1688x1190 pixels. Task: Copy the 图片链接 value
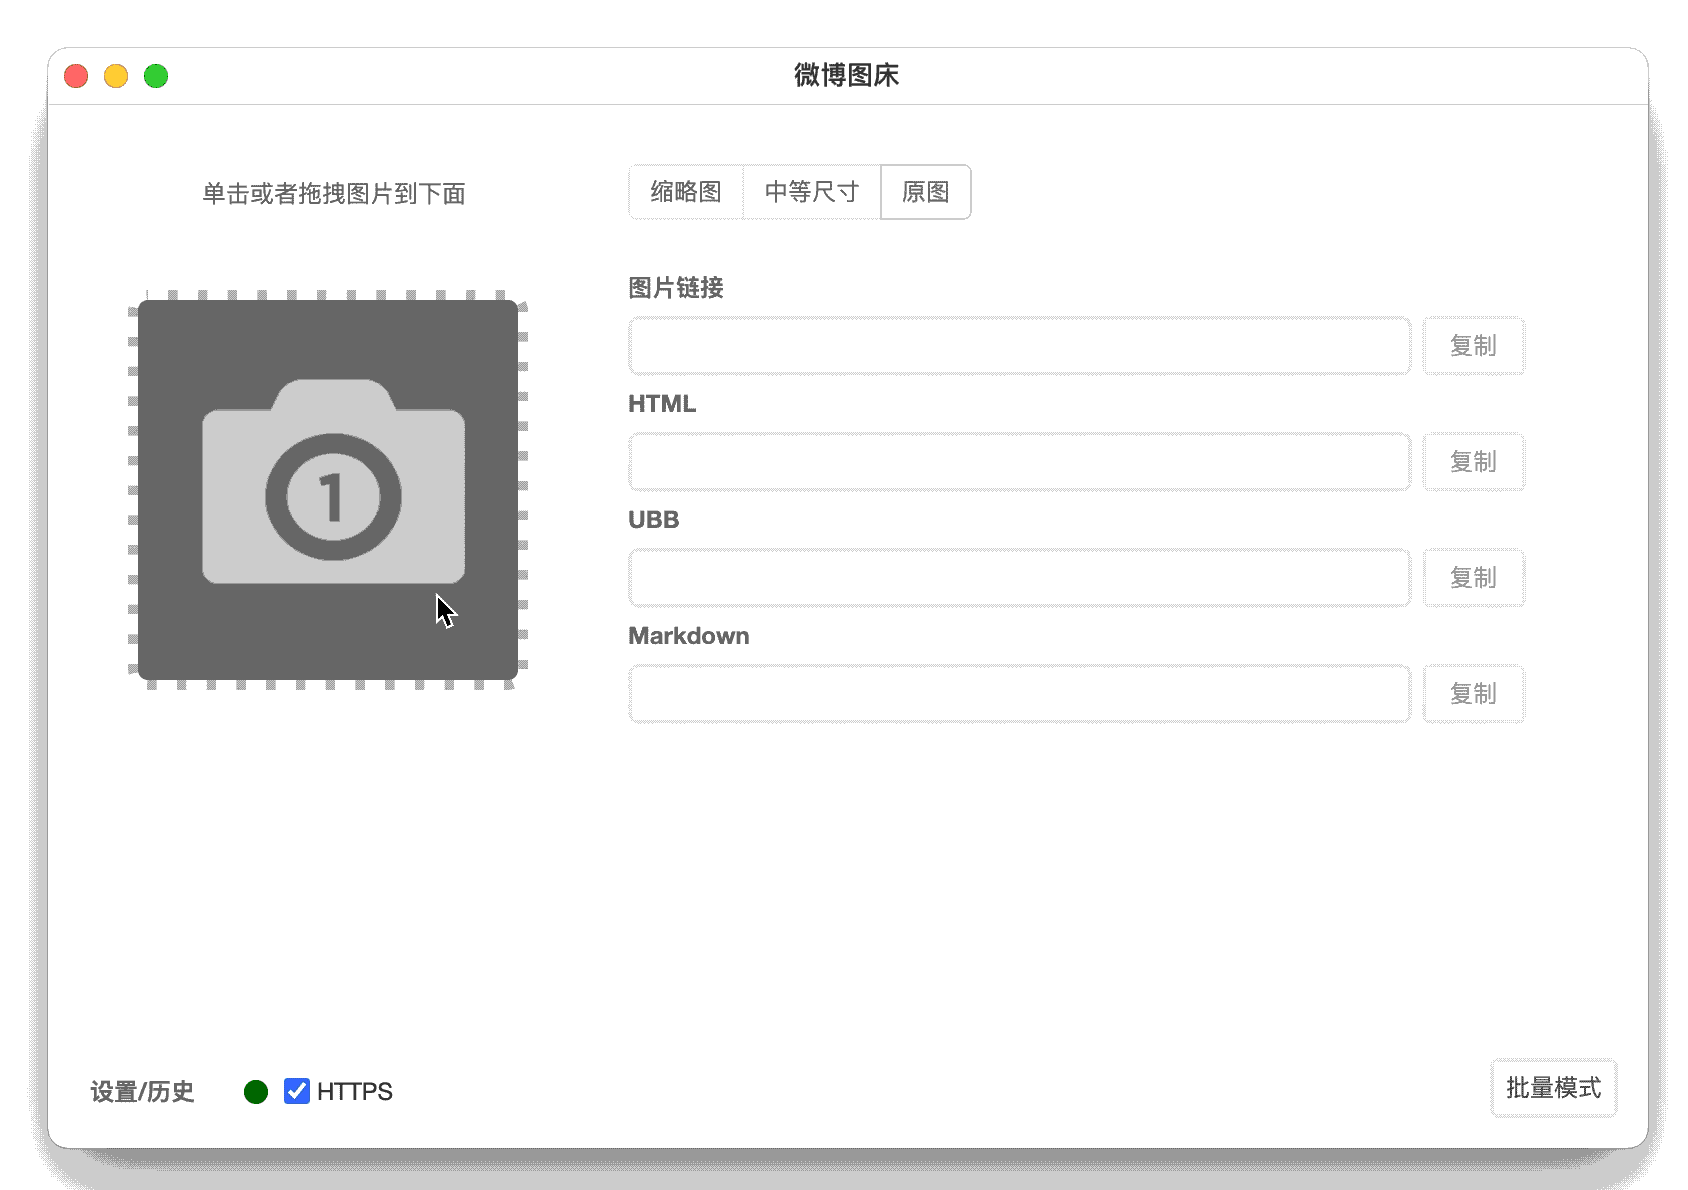click(1474, 345)
